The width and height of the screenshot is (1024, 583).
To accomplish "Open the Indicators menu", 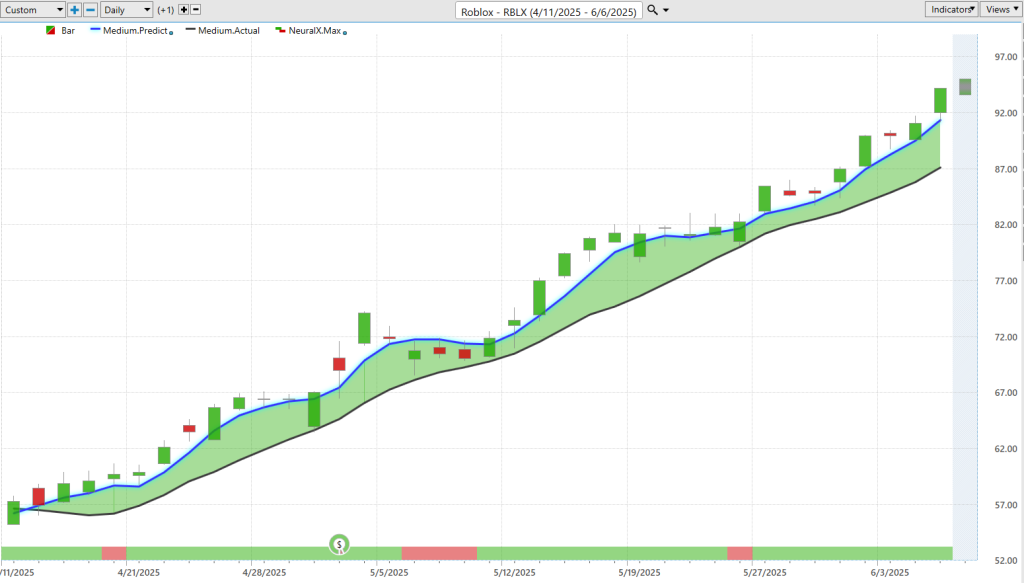I will [952, 9].
